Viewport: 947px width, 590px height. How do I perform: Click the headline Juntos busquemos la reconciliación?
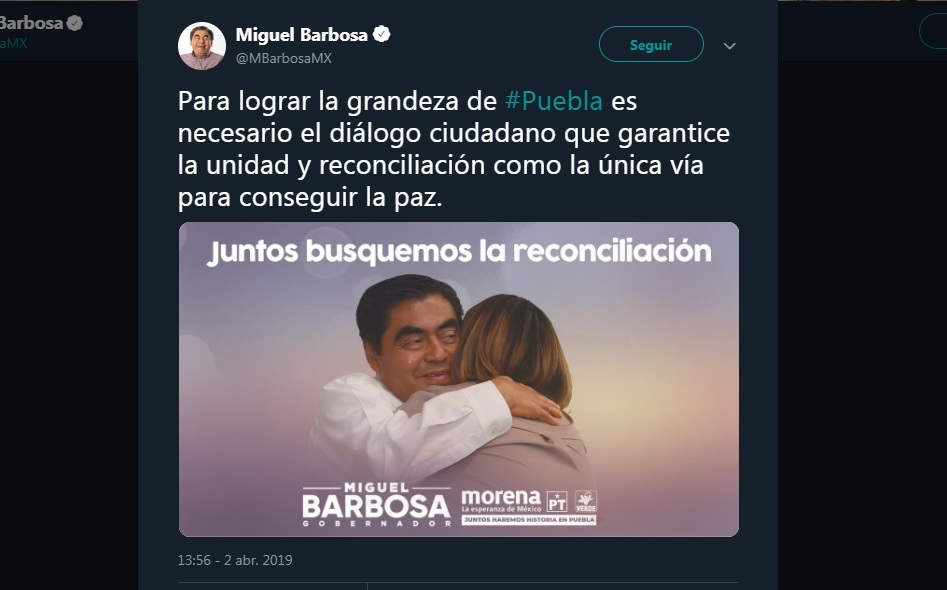[460, 252]
